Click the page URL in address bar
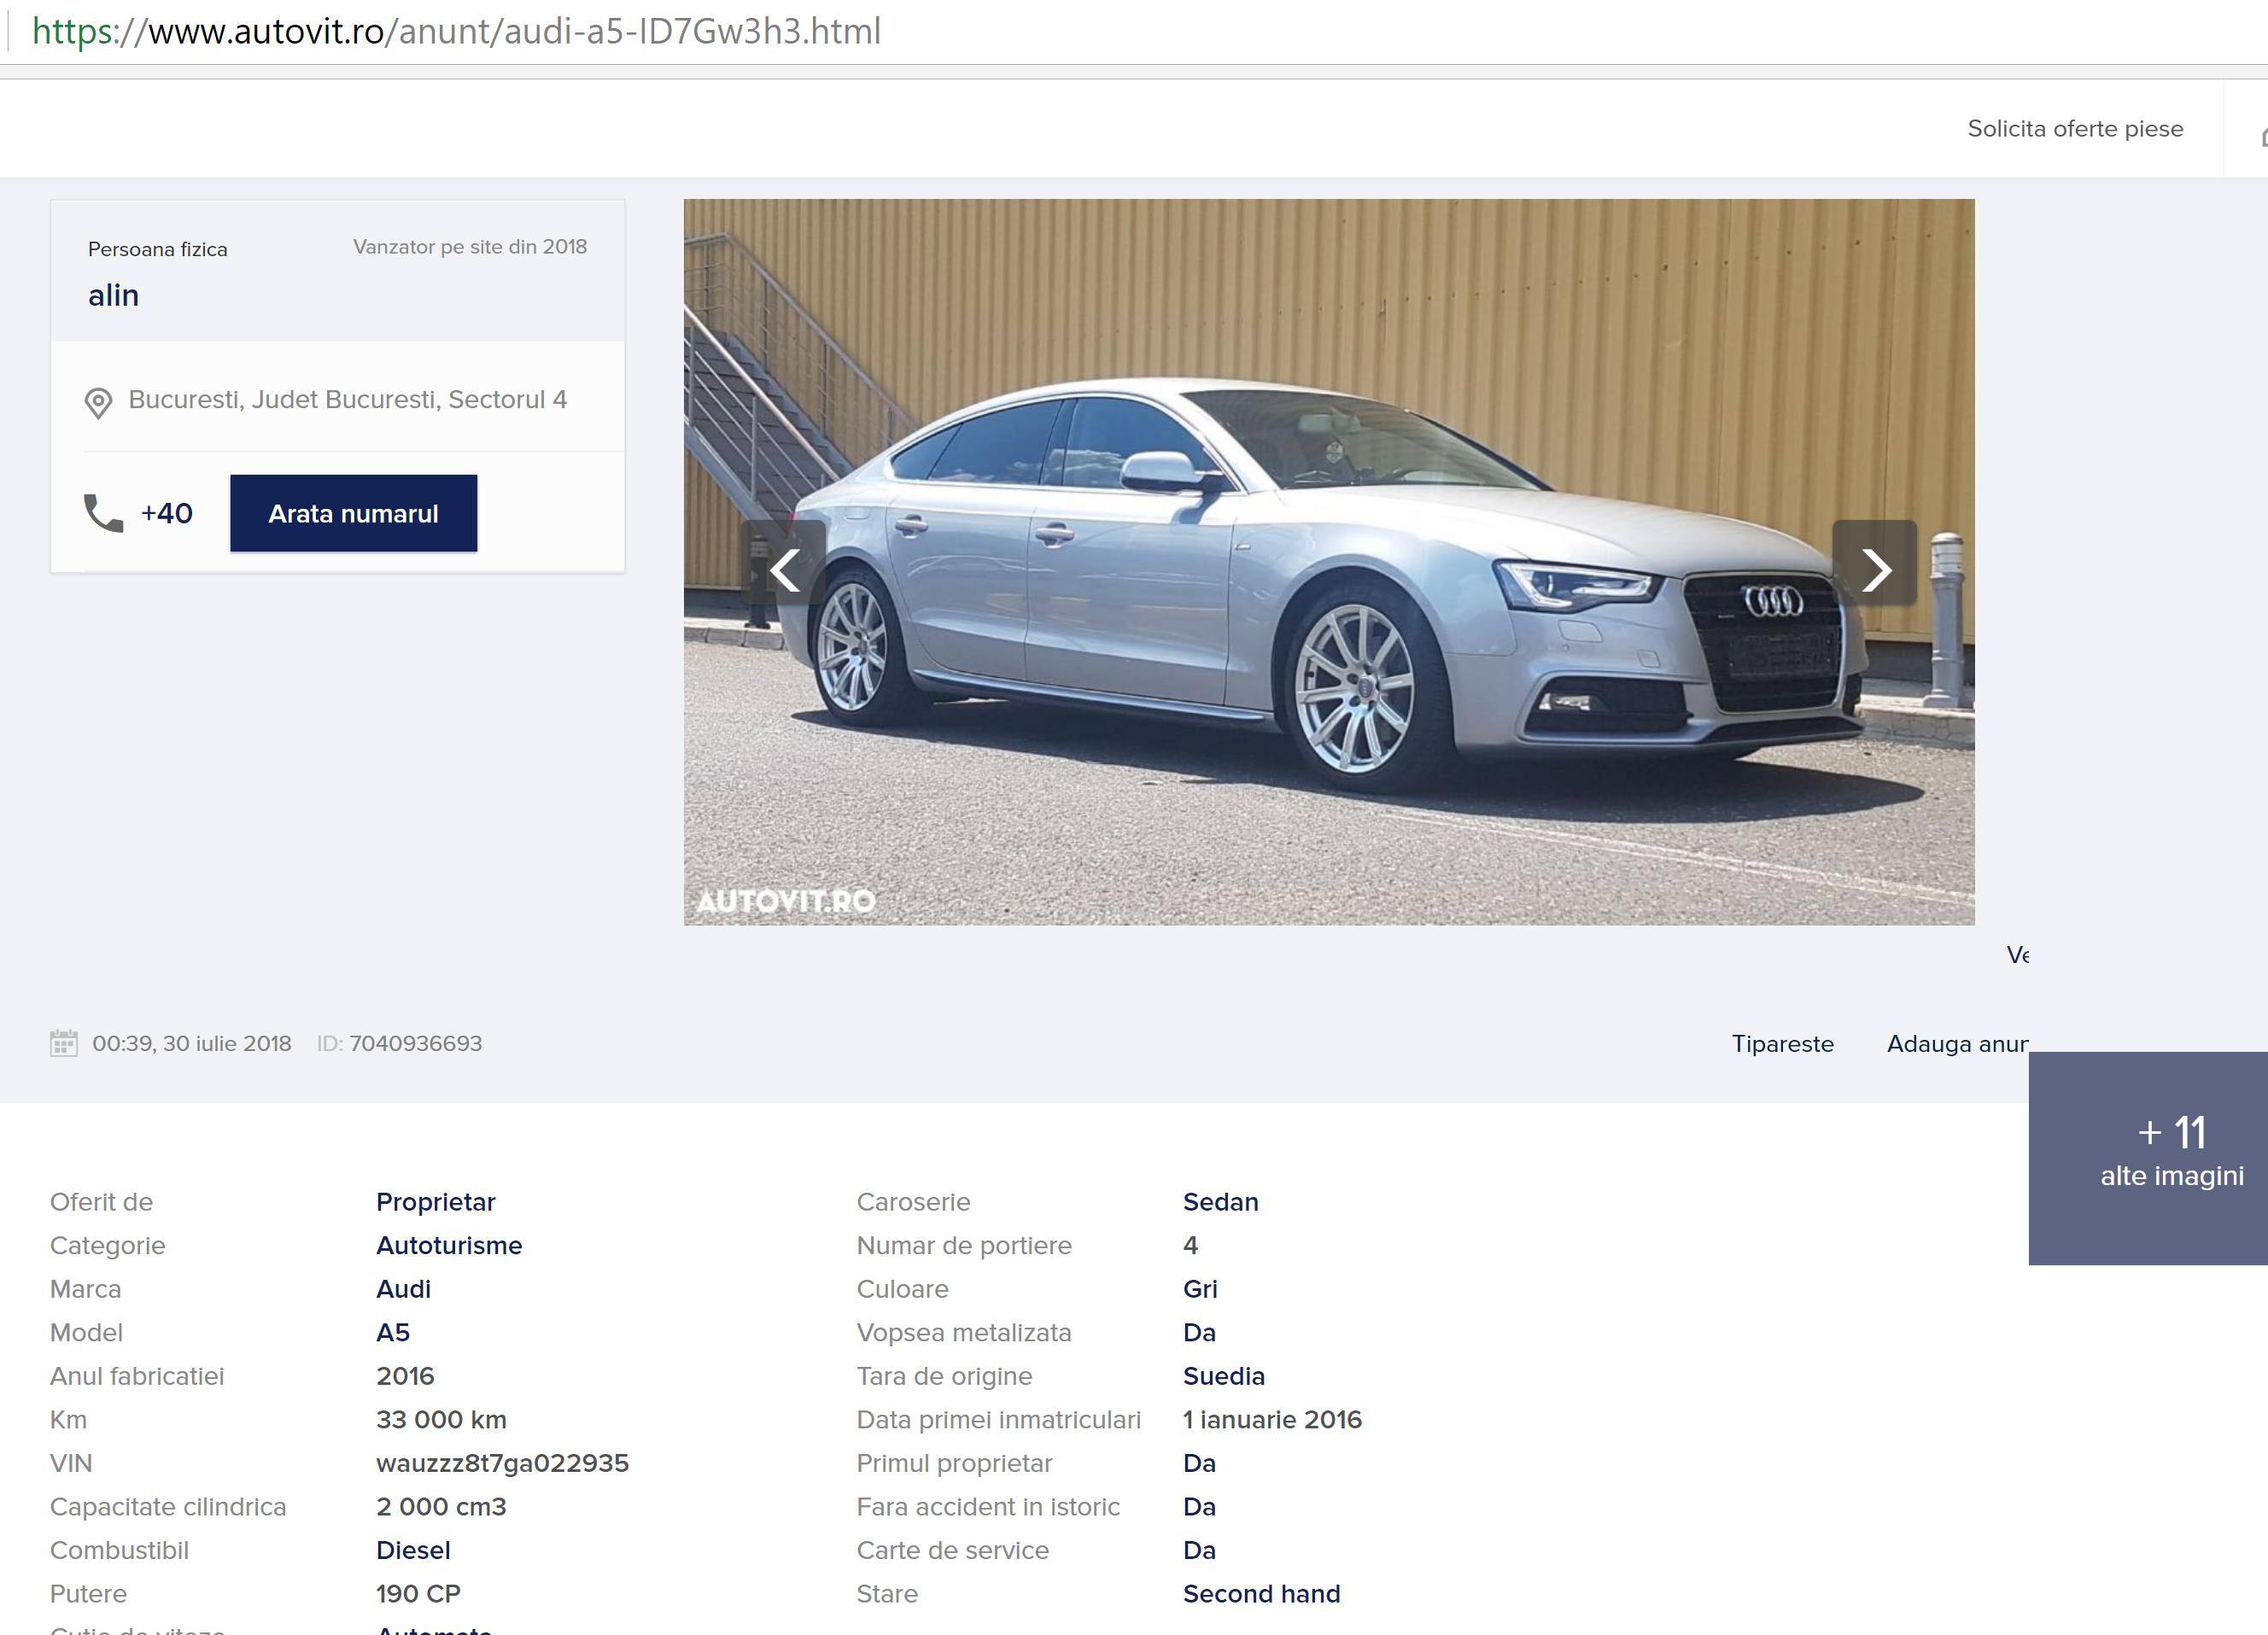Viewport: 2268px width, 1635px height. (x=457, y=31)
